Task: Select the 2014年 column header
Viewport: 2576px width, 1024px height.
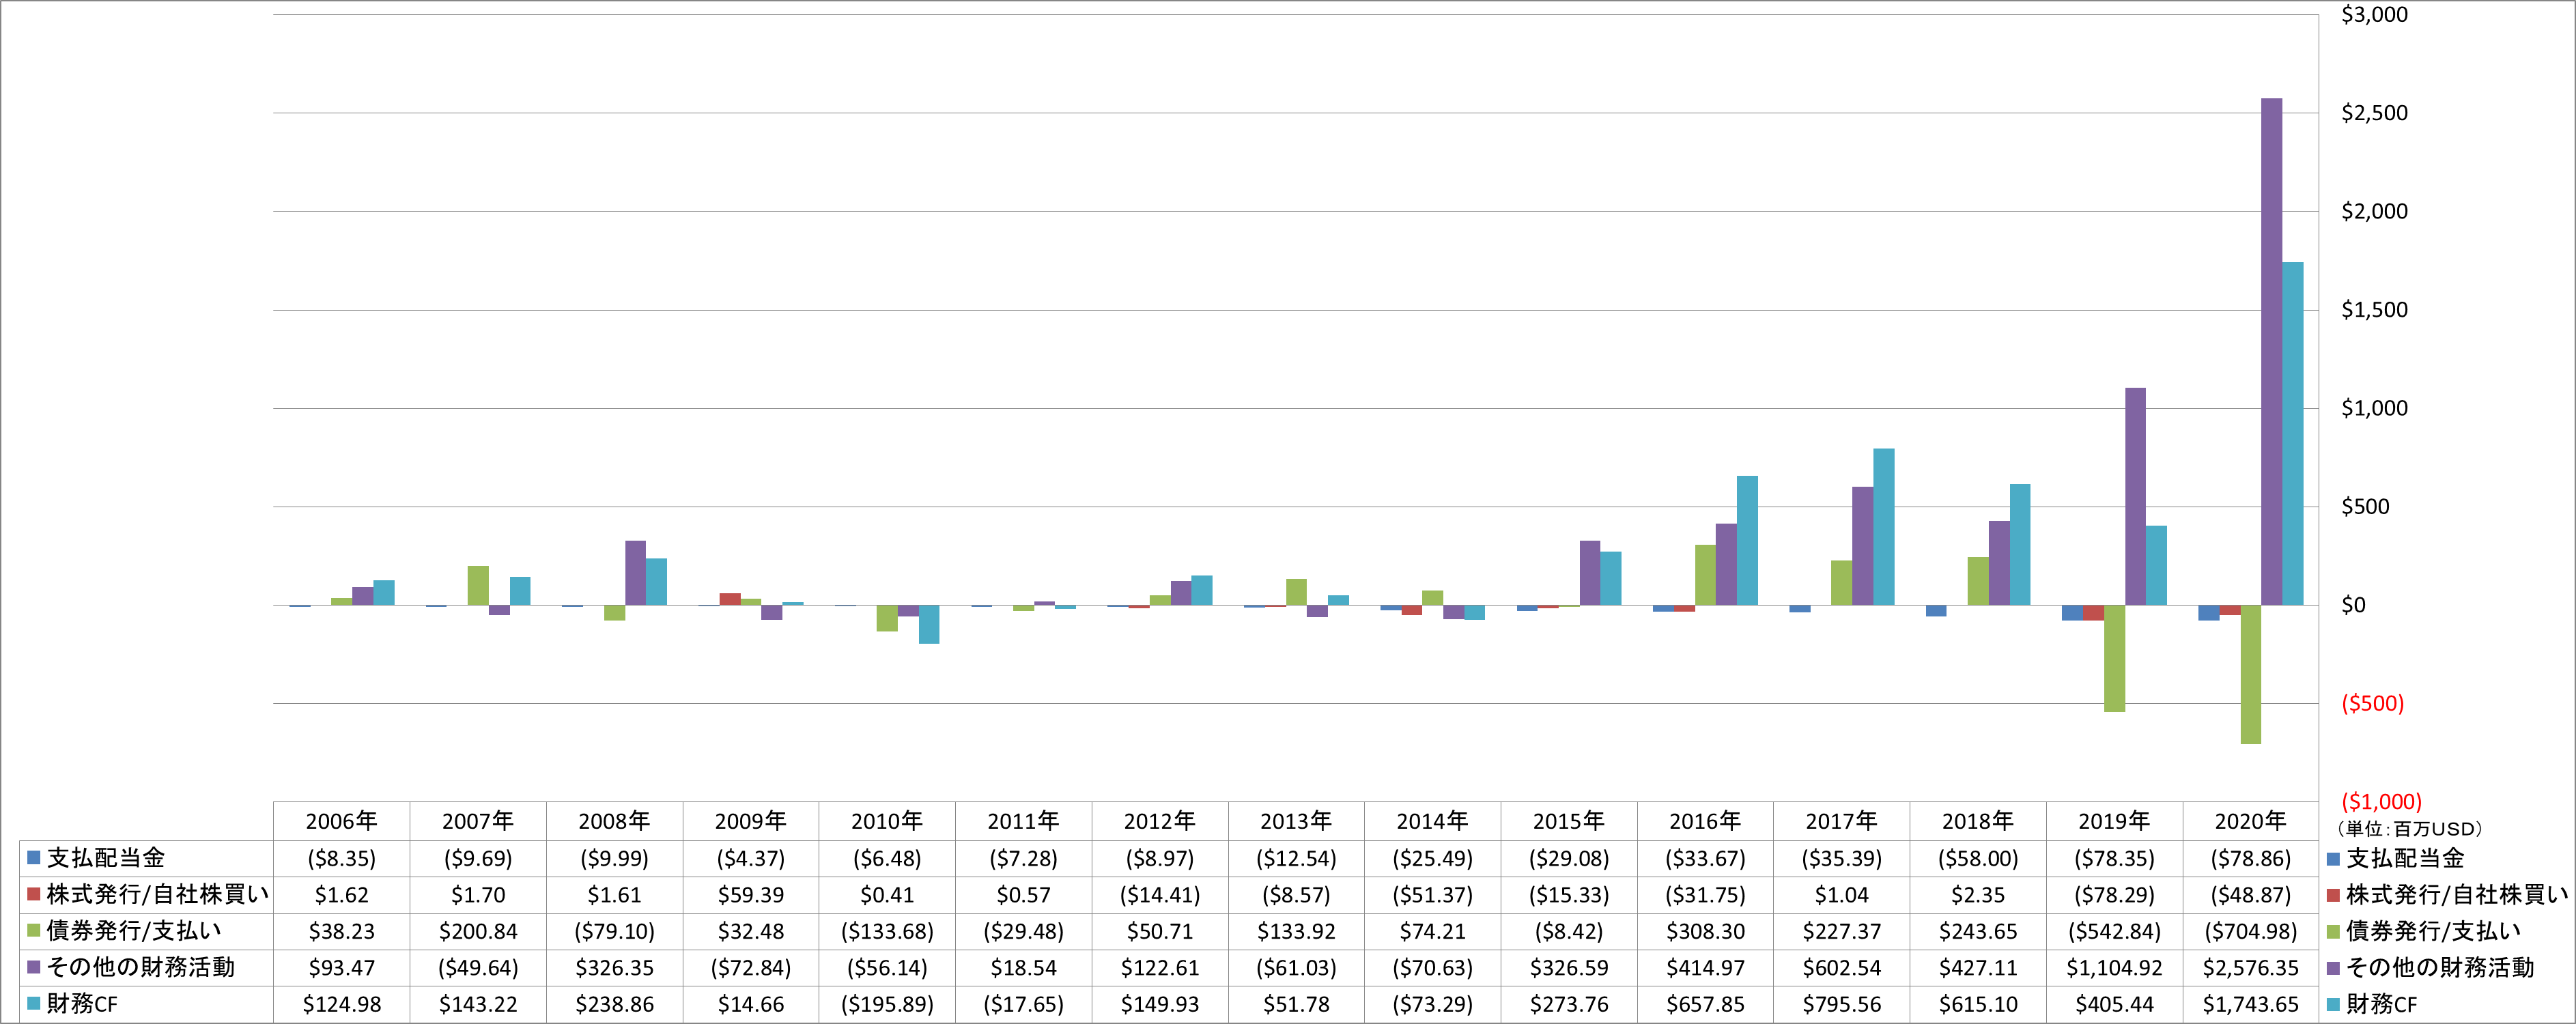Action: (x=1433, y=821)
